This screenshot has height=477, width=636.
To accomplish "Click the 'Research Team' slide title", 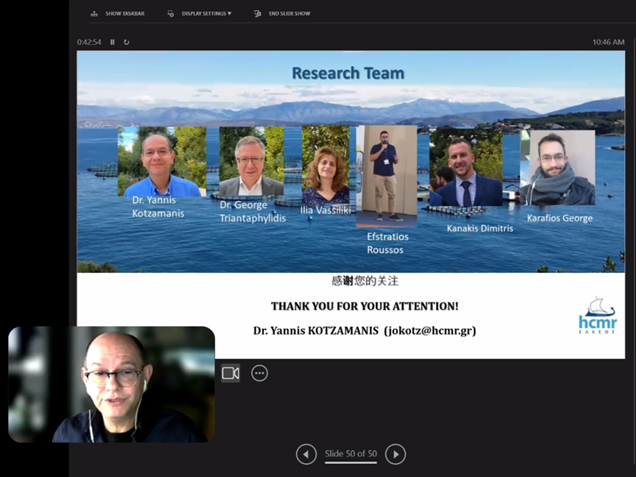I will (x=348, y=73).
